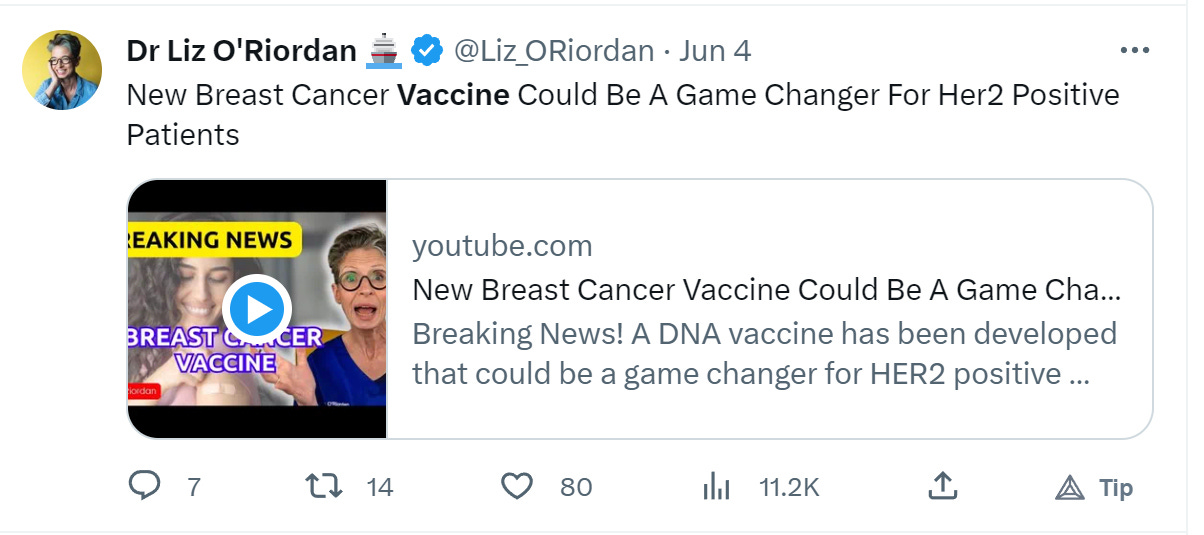
Task: Play the YouTube video preview
Action: pos(258,309)
